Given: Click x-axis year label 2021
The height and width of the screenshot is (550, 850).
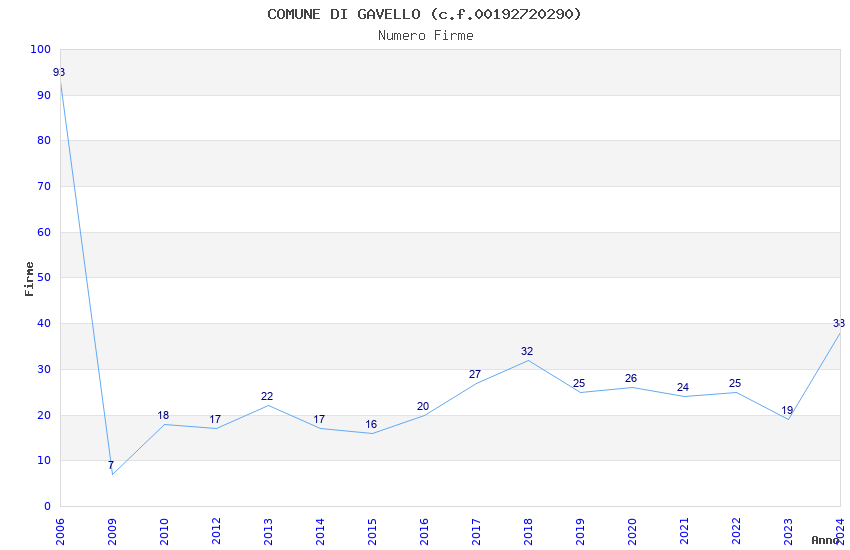Looking at the screenshot, I should (685, 532).
